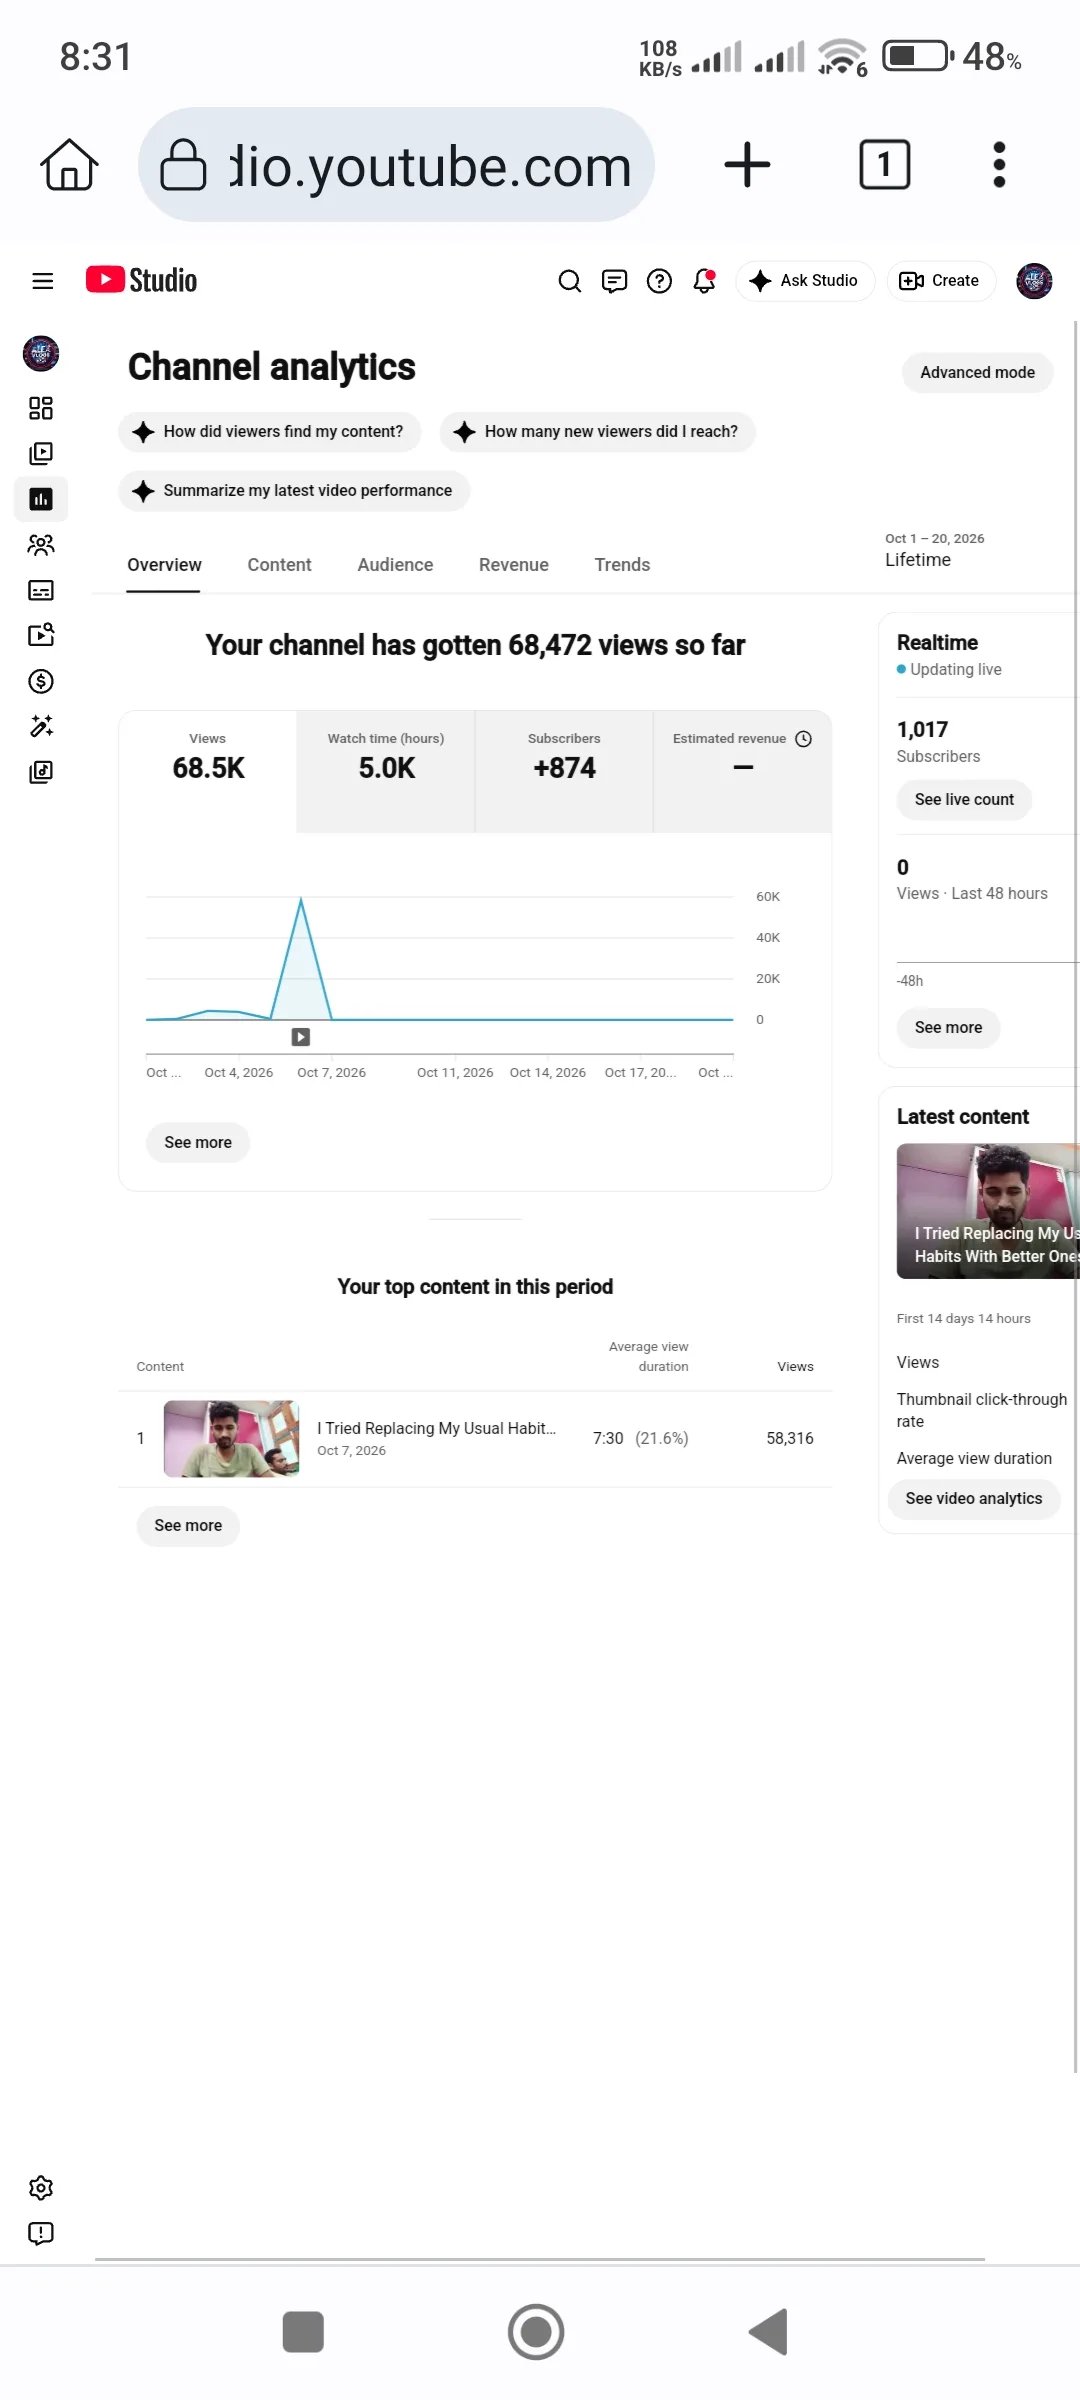Open latest content video thumbnail

click(x=988, y=1211)
